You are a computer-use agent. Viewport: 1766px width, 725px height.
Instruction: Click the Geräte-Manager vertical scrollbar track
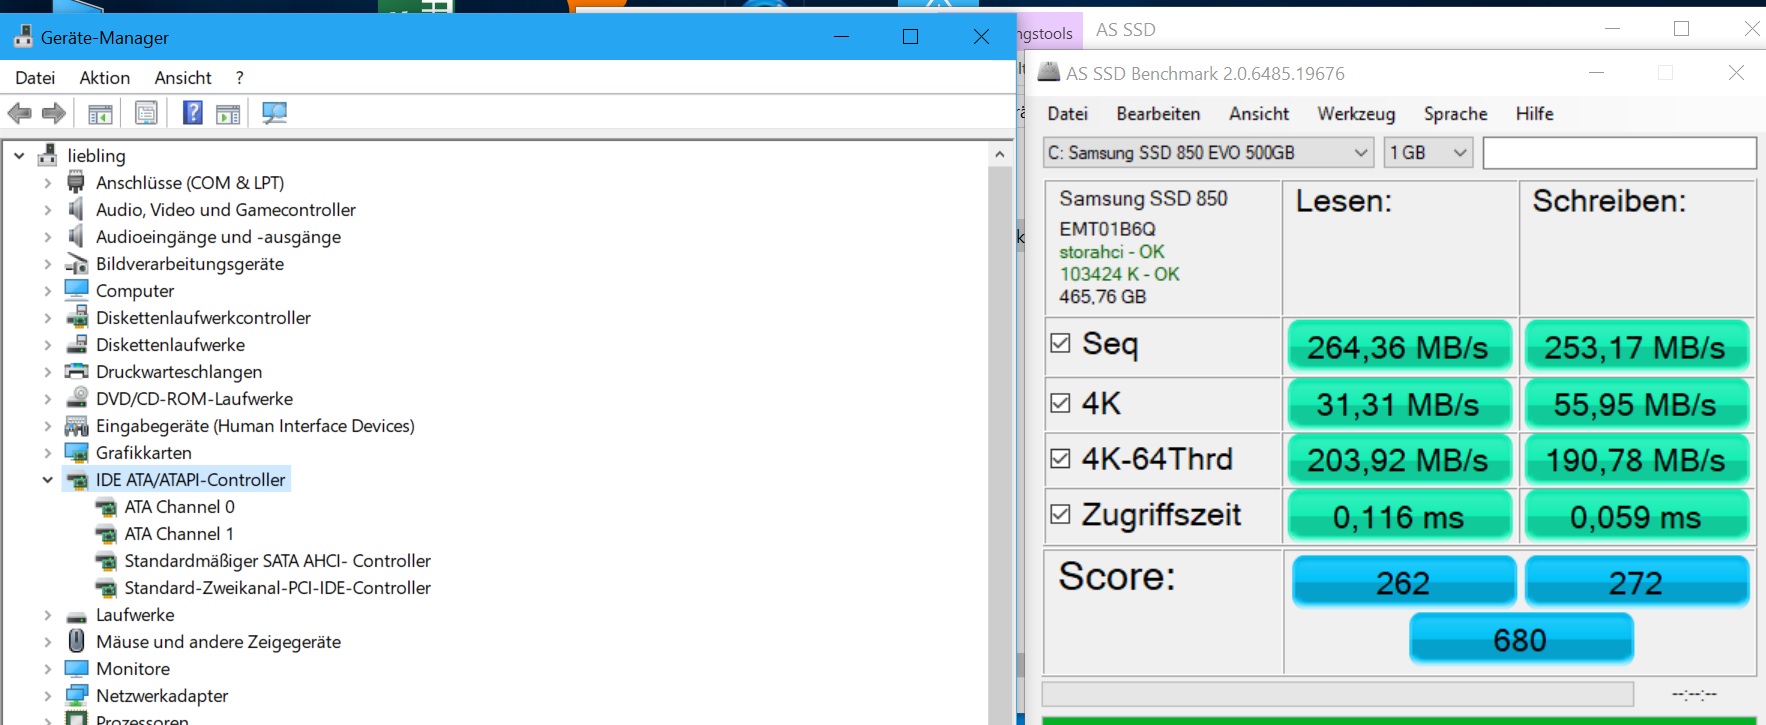tap(1000, 445)
